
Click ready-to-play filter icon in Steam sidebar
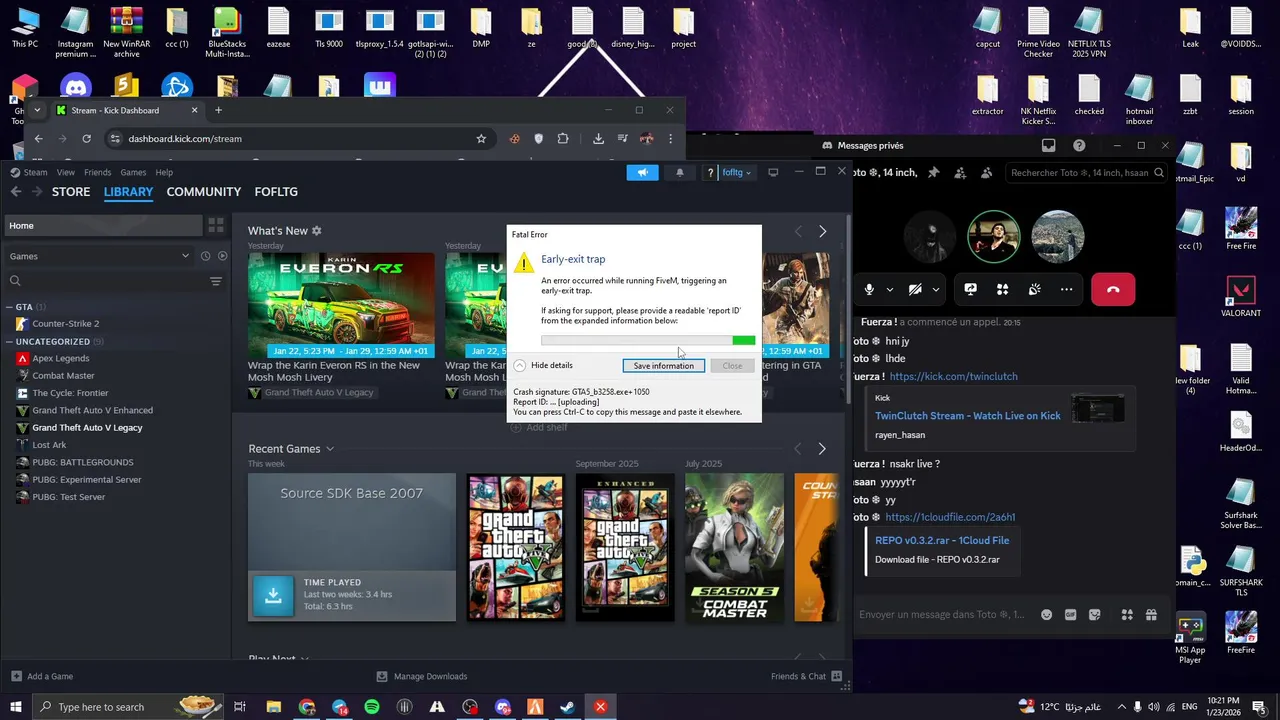(222, 256)
